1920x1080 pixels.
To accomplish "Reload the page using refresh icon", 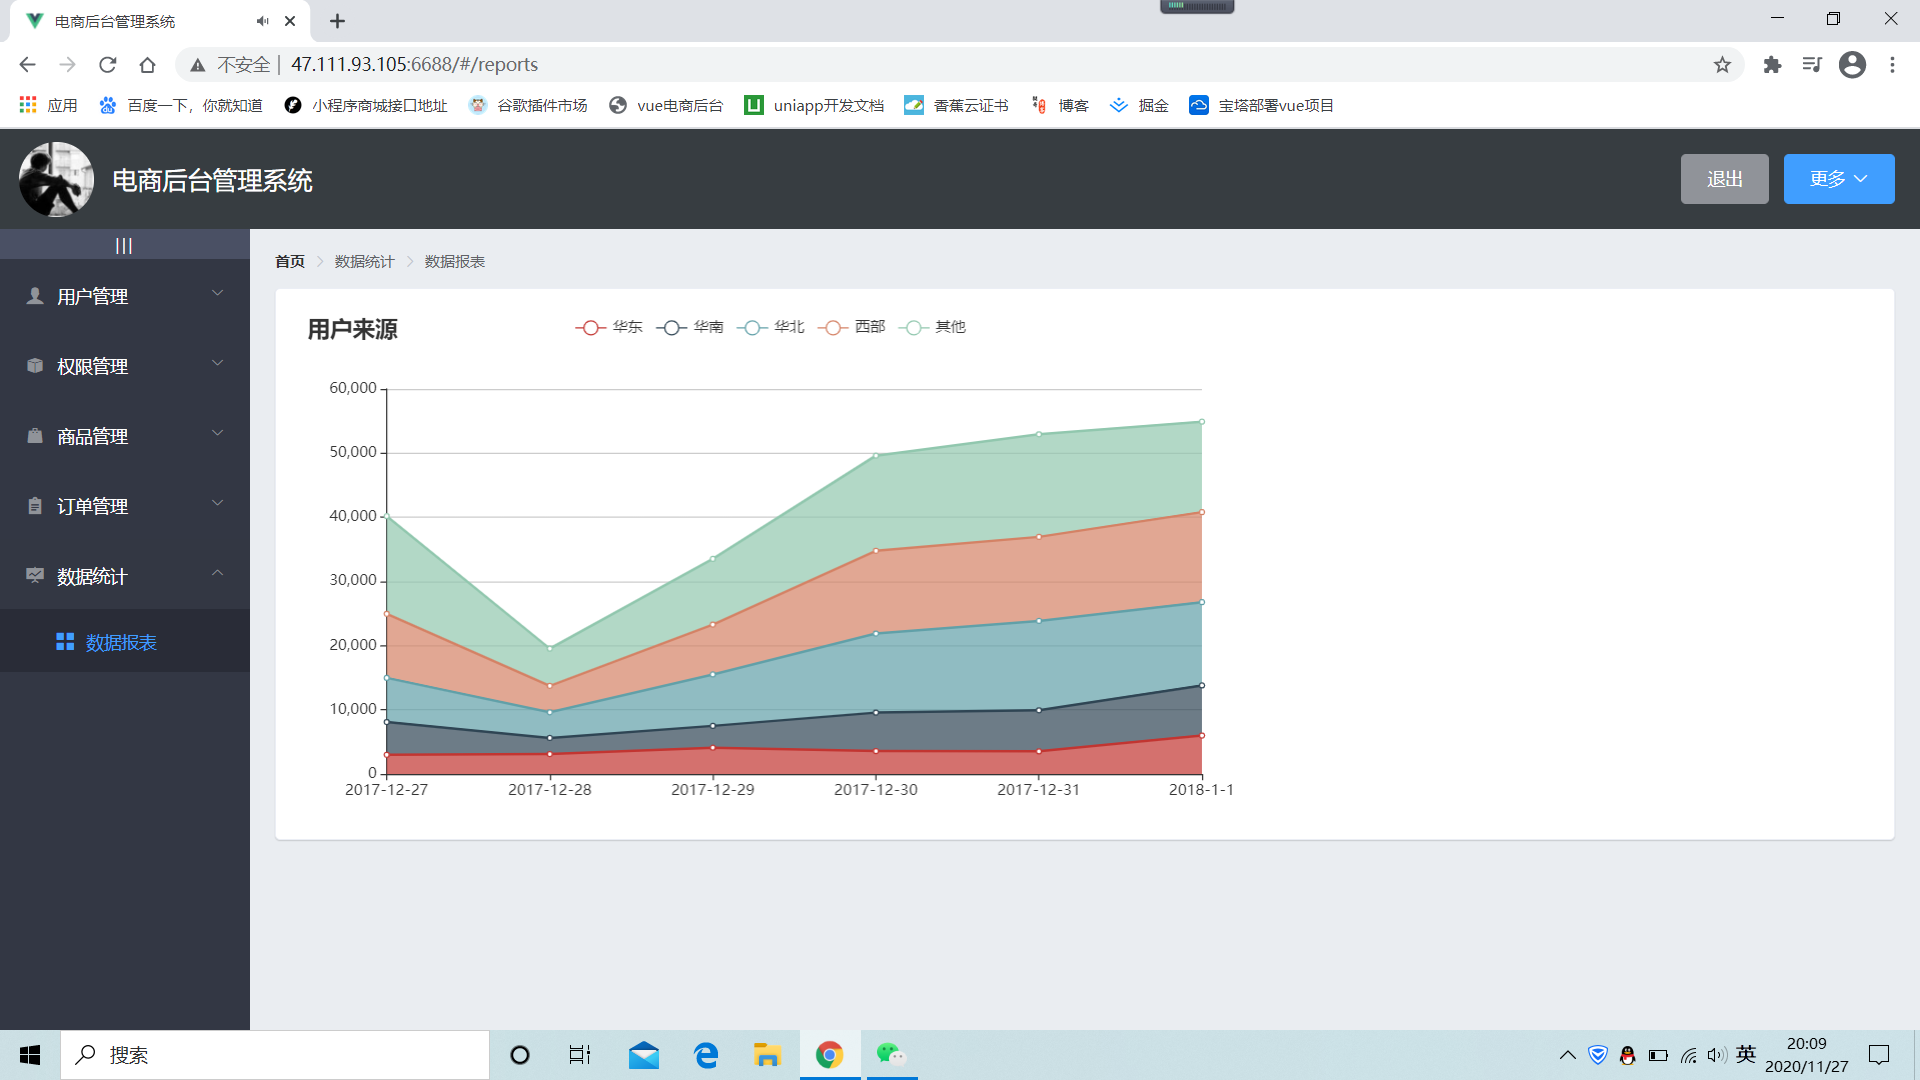I will (x=107, y=65).
